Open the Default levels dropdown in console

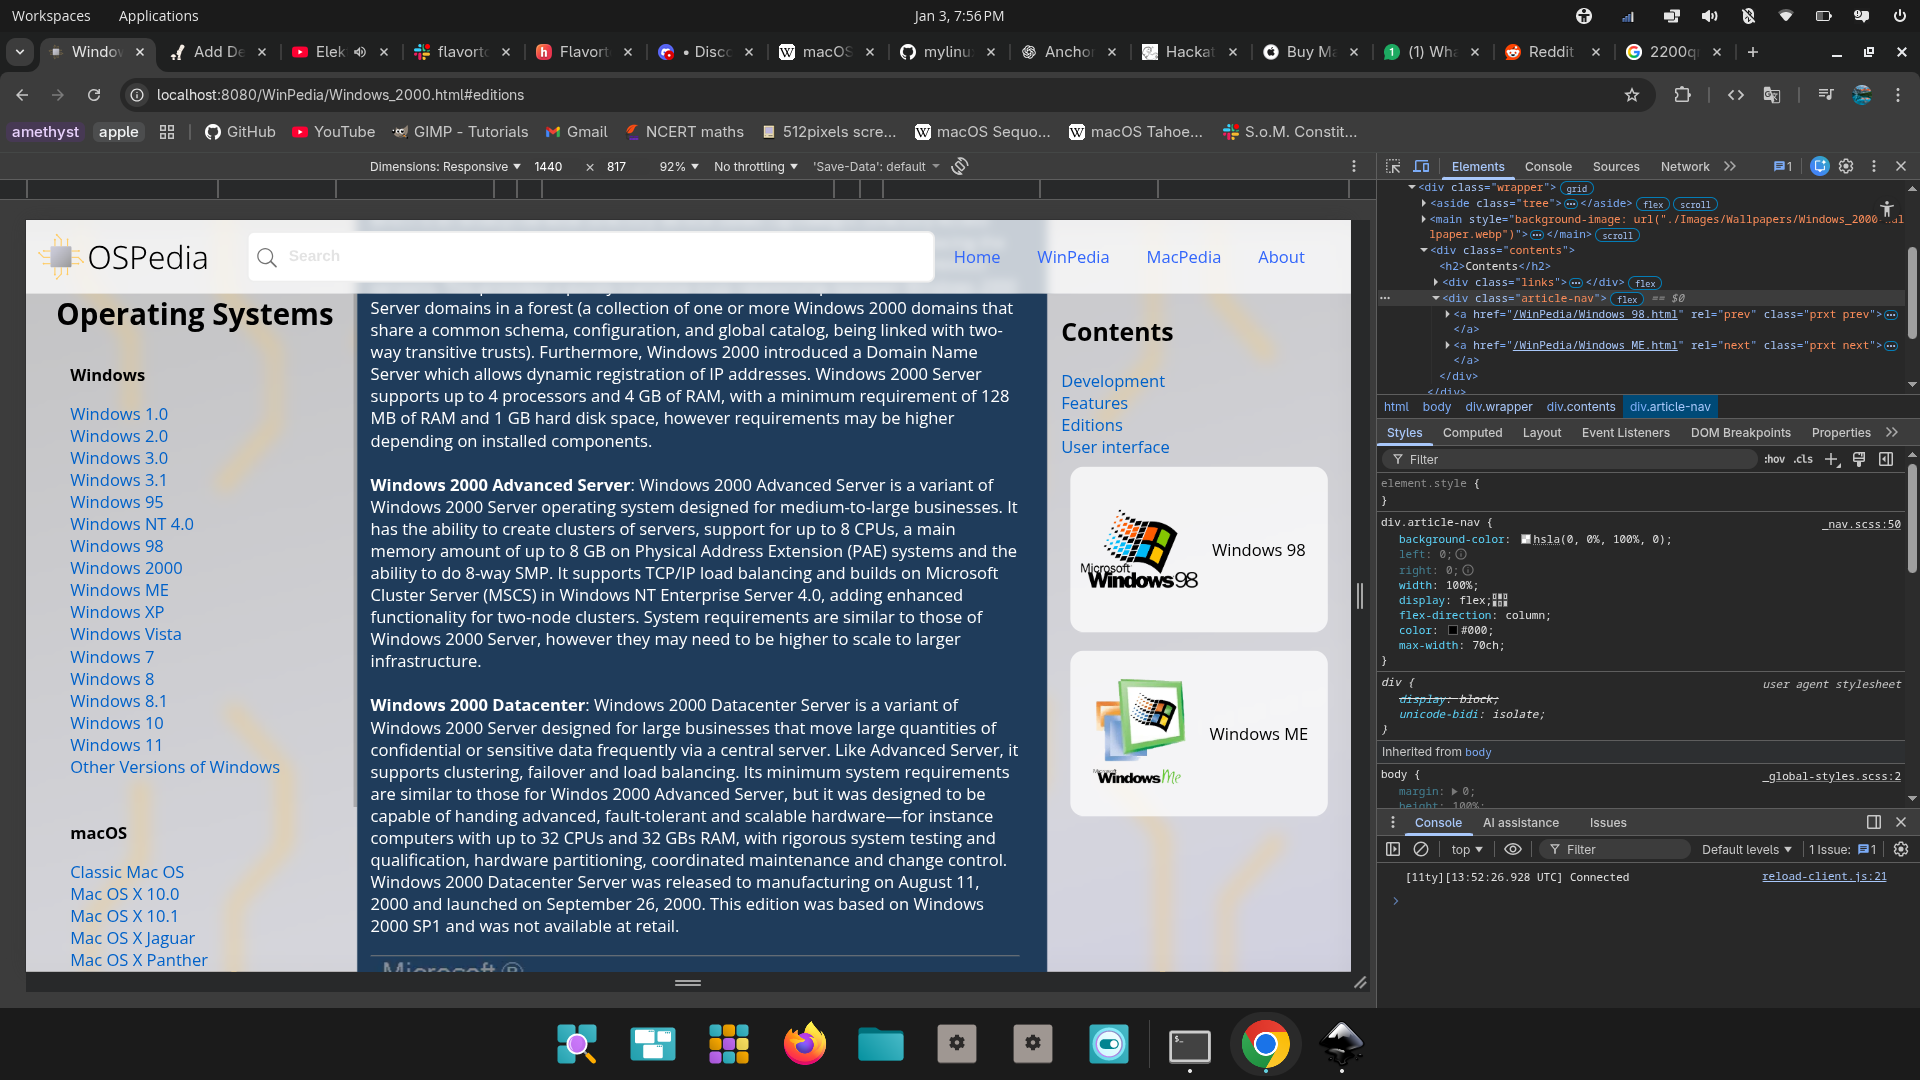(x=1746, y=849)
